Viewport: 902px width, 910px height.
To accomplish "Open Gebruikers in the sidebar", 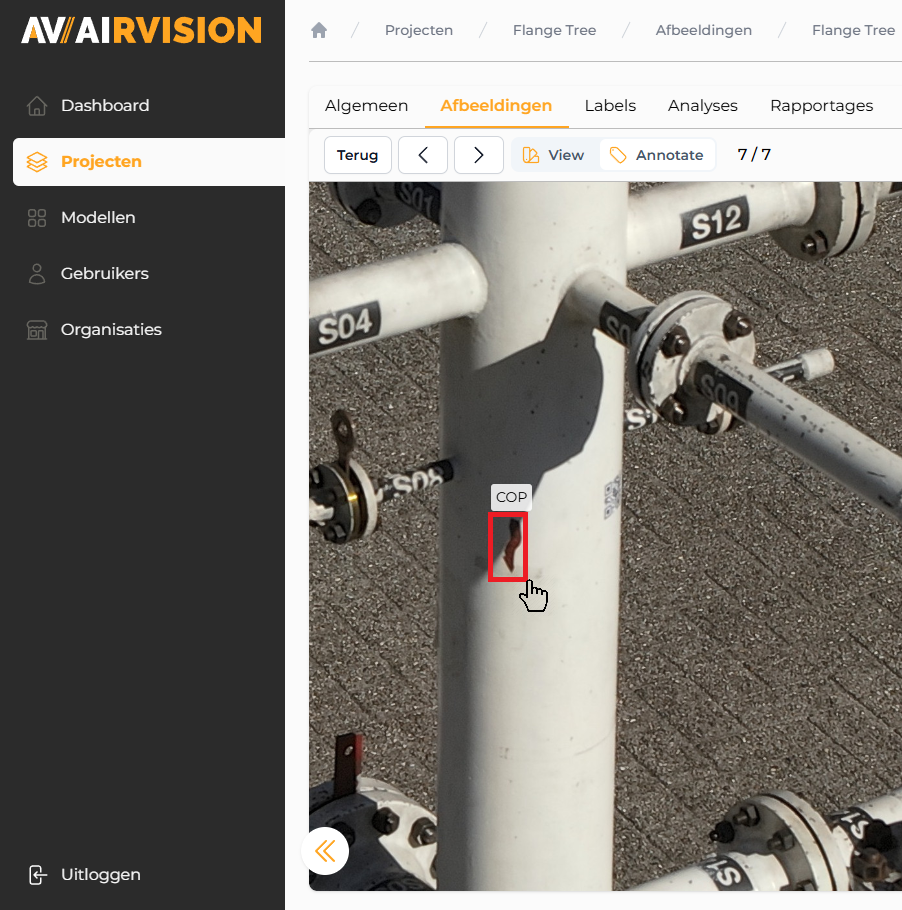I will point(104,274).
